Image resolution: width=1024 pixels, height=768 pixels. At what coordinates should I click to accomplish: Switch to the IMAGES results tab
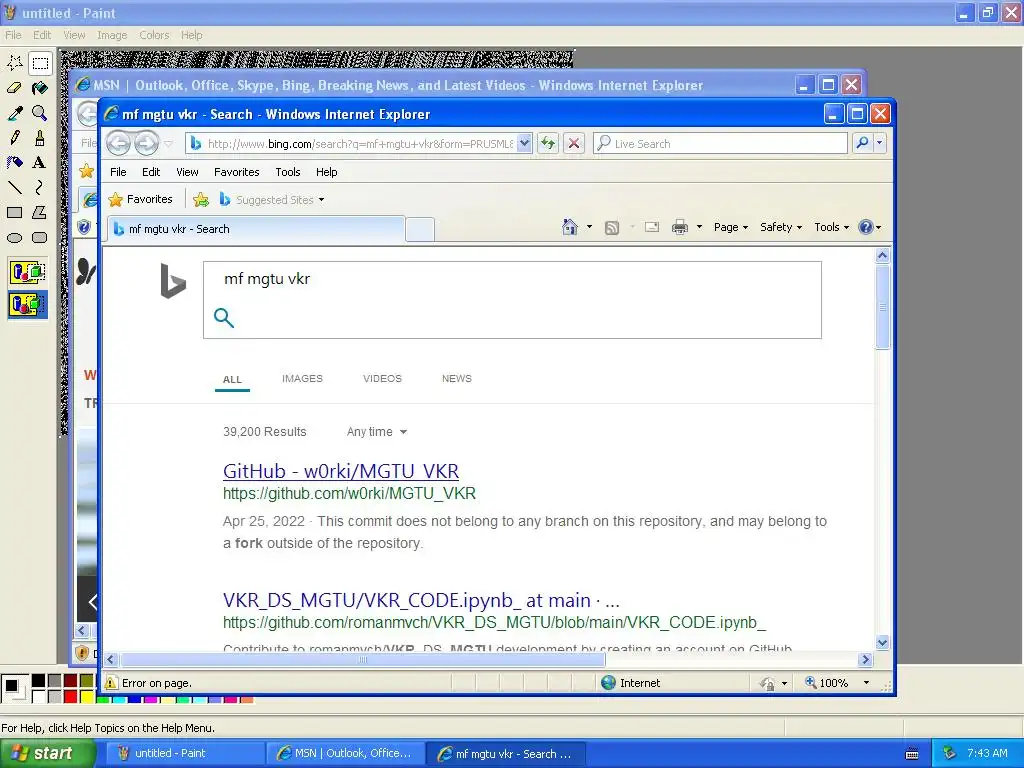coord(302,378)
